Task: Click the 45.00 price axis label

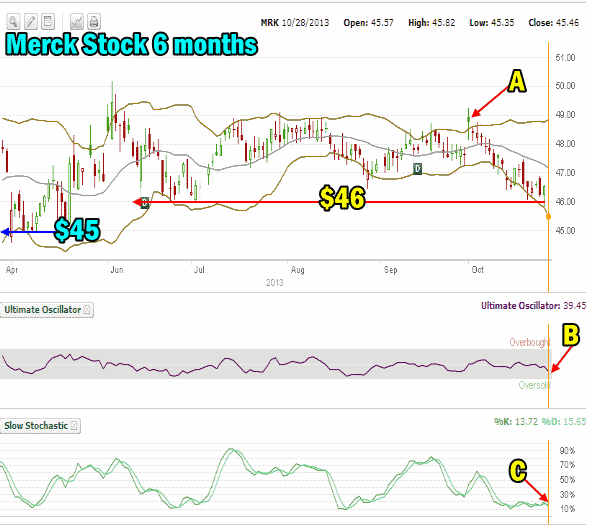Action: (x=566, y=230)
